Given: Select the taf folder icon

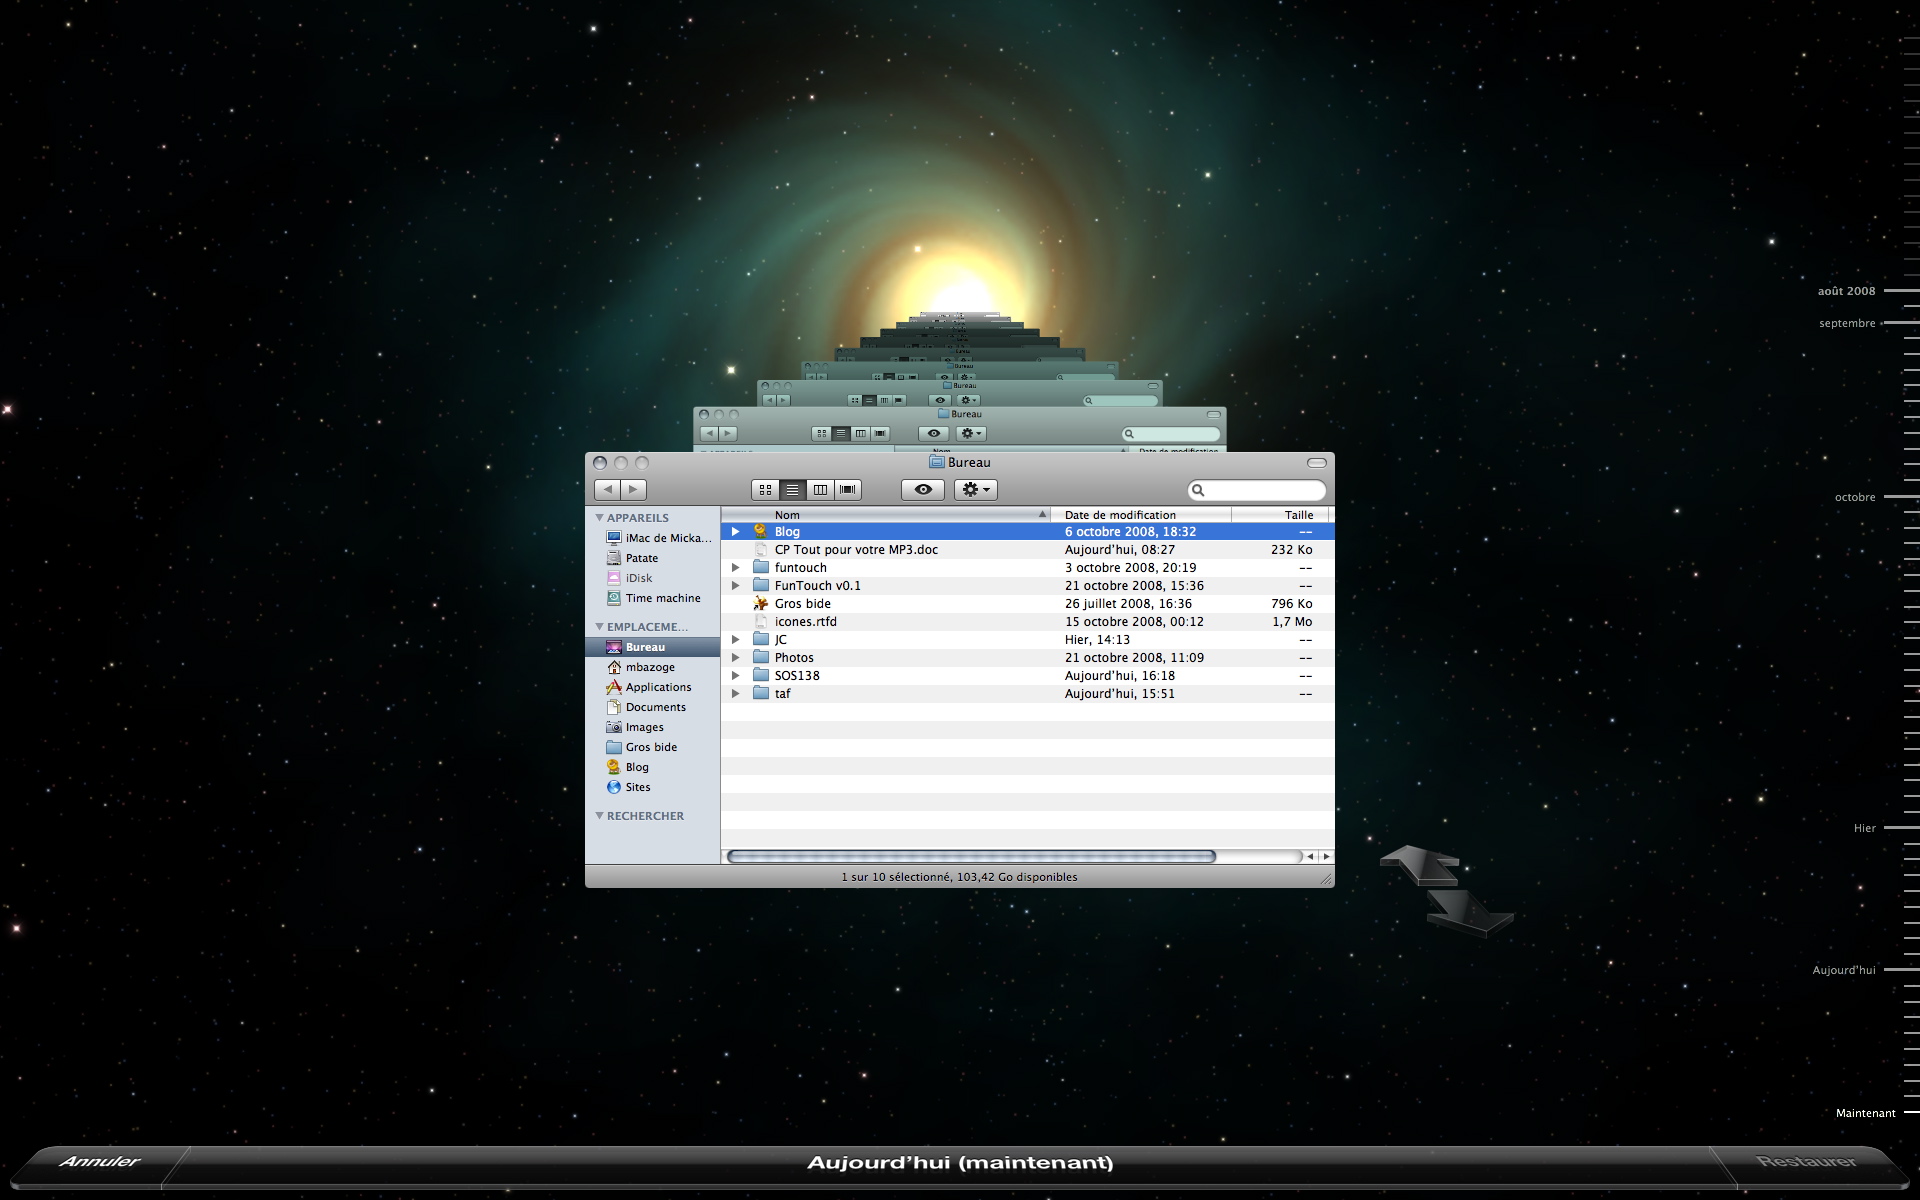Looking at the screenshot, I should pos(761,694).
